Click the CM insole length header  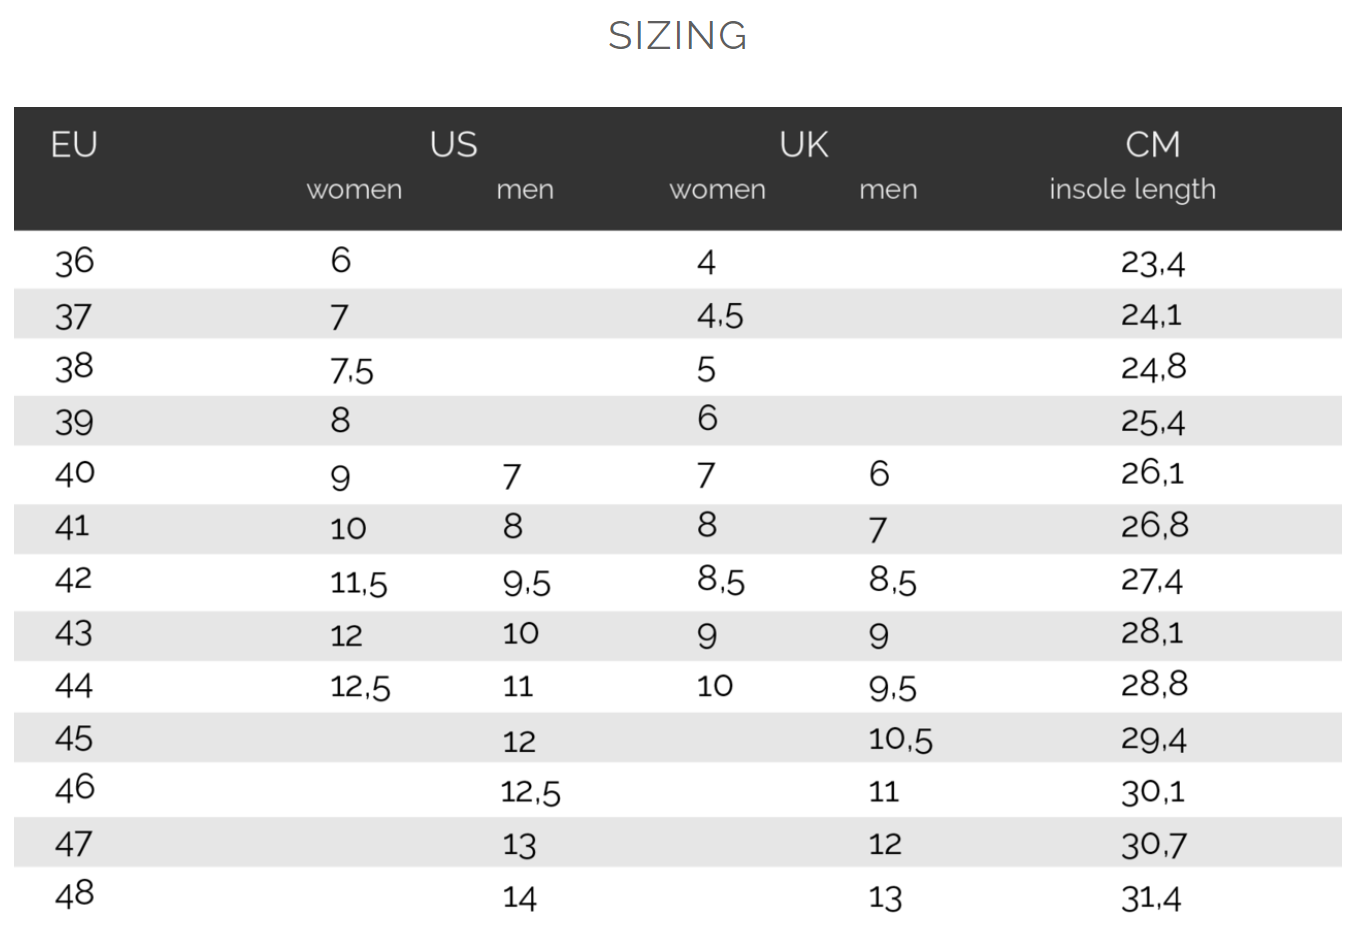(1133, 166)
